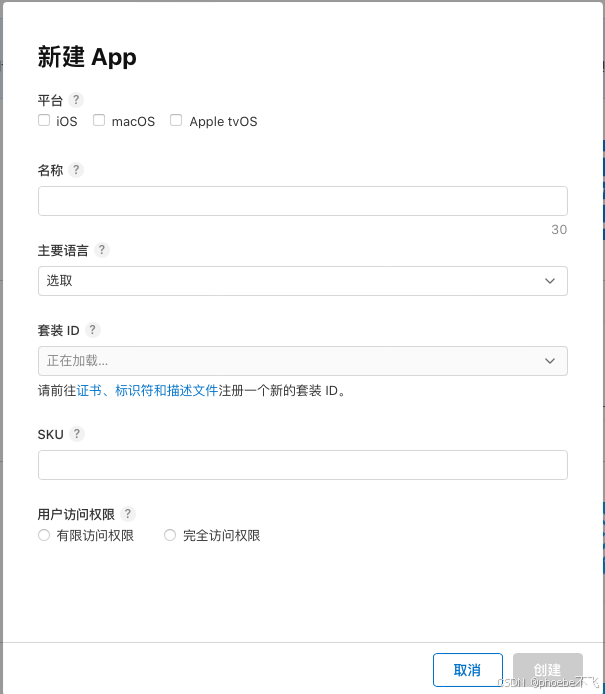
Task: Click the question mark beside 主要语言
Action: [x=102, y=250]
